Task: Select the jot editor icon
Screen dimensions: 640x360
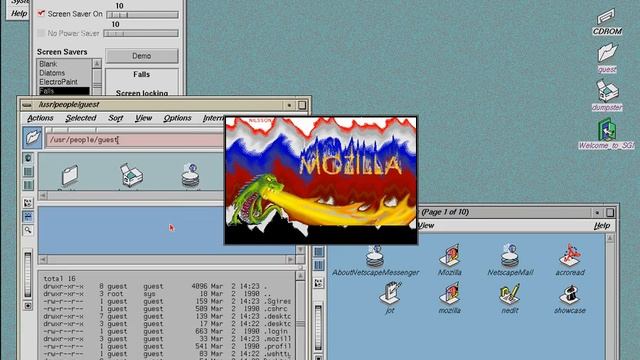Action: point(390,293)
